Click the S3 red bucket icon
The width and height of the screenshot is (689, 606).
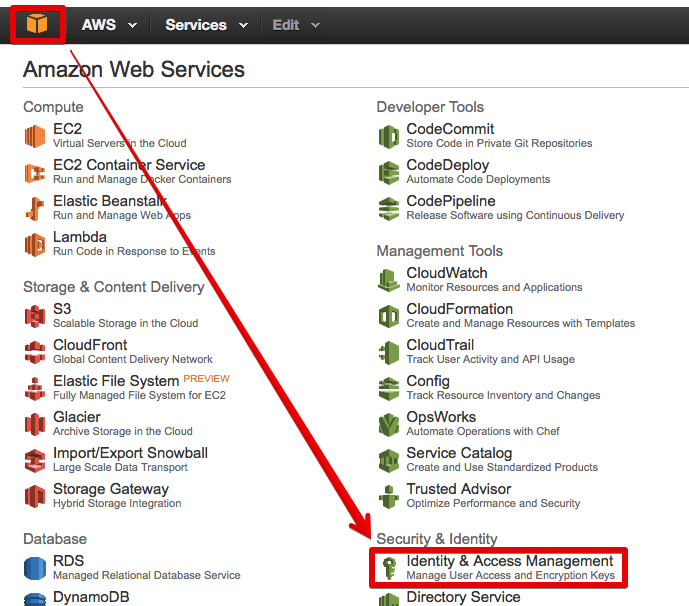coord(35,316)
